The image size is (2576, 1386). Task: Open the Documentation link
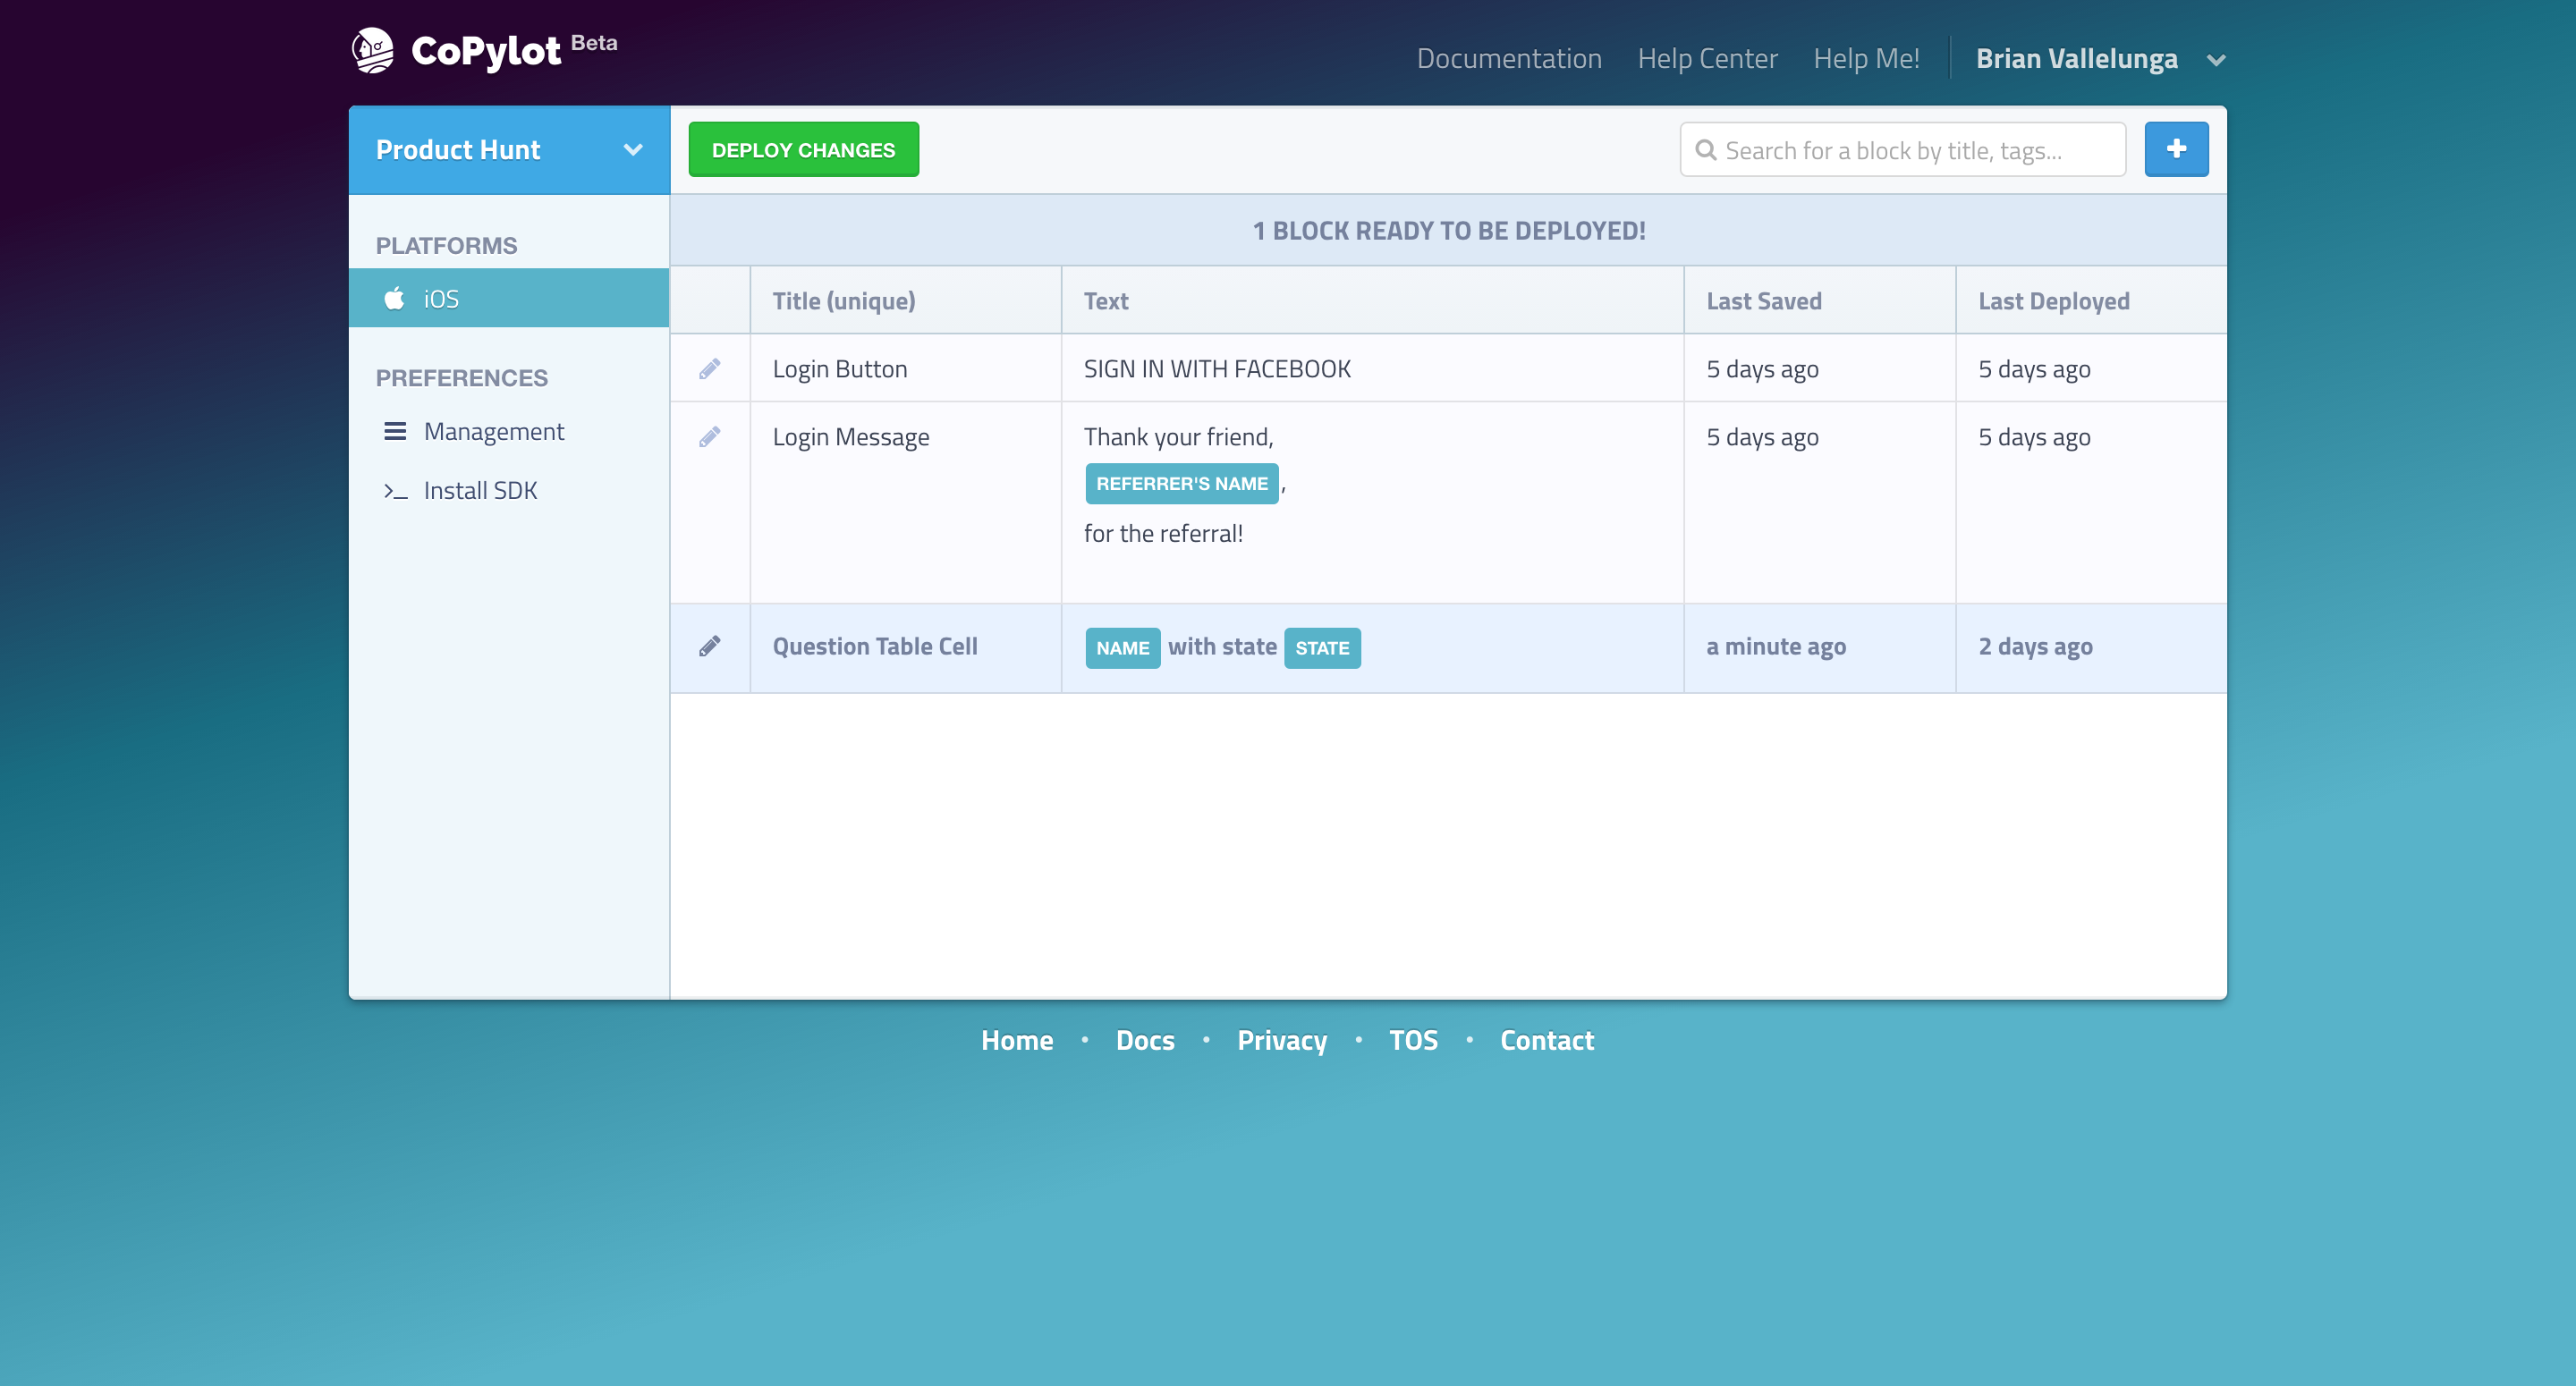pyautogui.click(x=1508, y=59)
